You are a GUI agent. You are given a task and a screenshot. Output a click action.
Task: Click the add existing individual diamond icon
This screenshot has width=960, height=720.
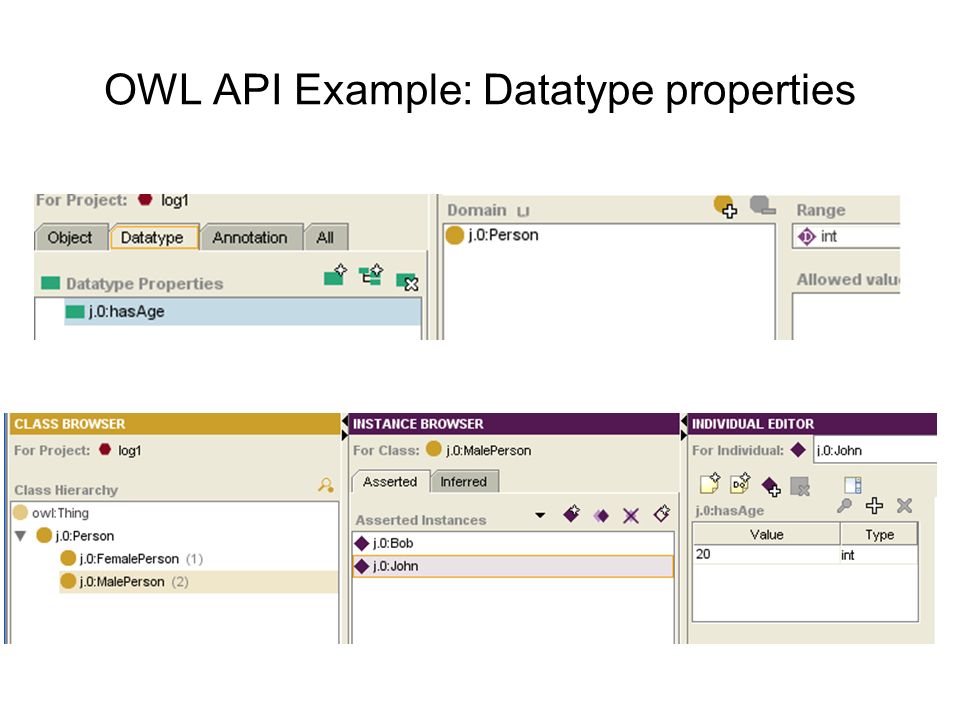click(x=771, y=487)
